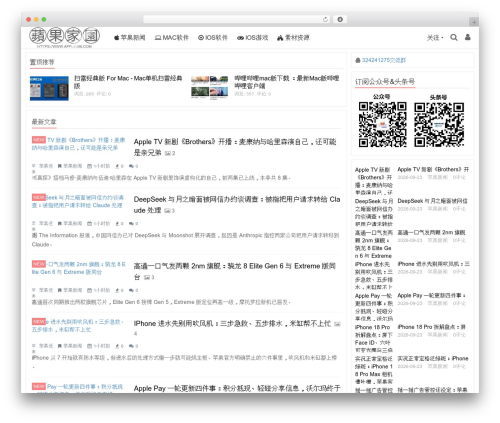Click the 公众号 QR code image
The height and width of the screenshot is (423, 500).
(382, 124)
